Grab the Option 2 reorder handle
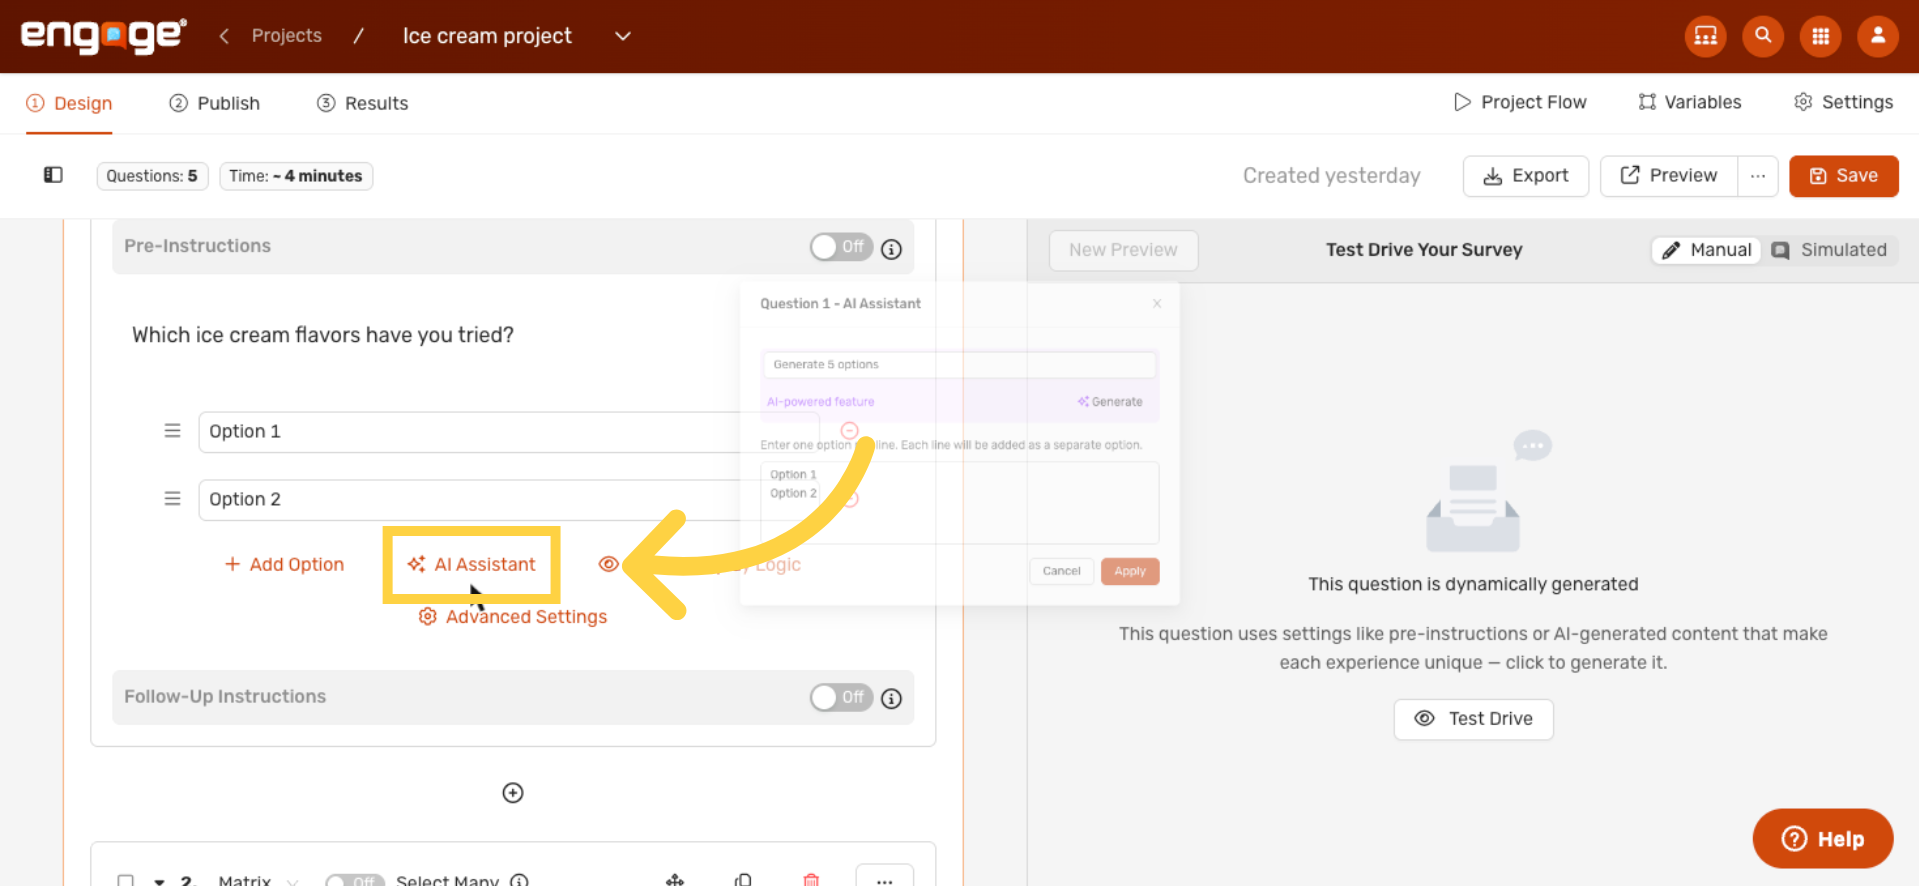This screenshot has width=1919, height=886. click(172, 498)
